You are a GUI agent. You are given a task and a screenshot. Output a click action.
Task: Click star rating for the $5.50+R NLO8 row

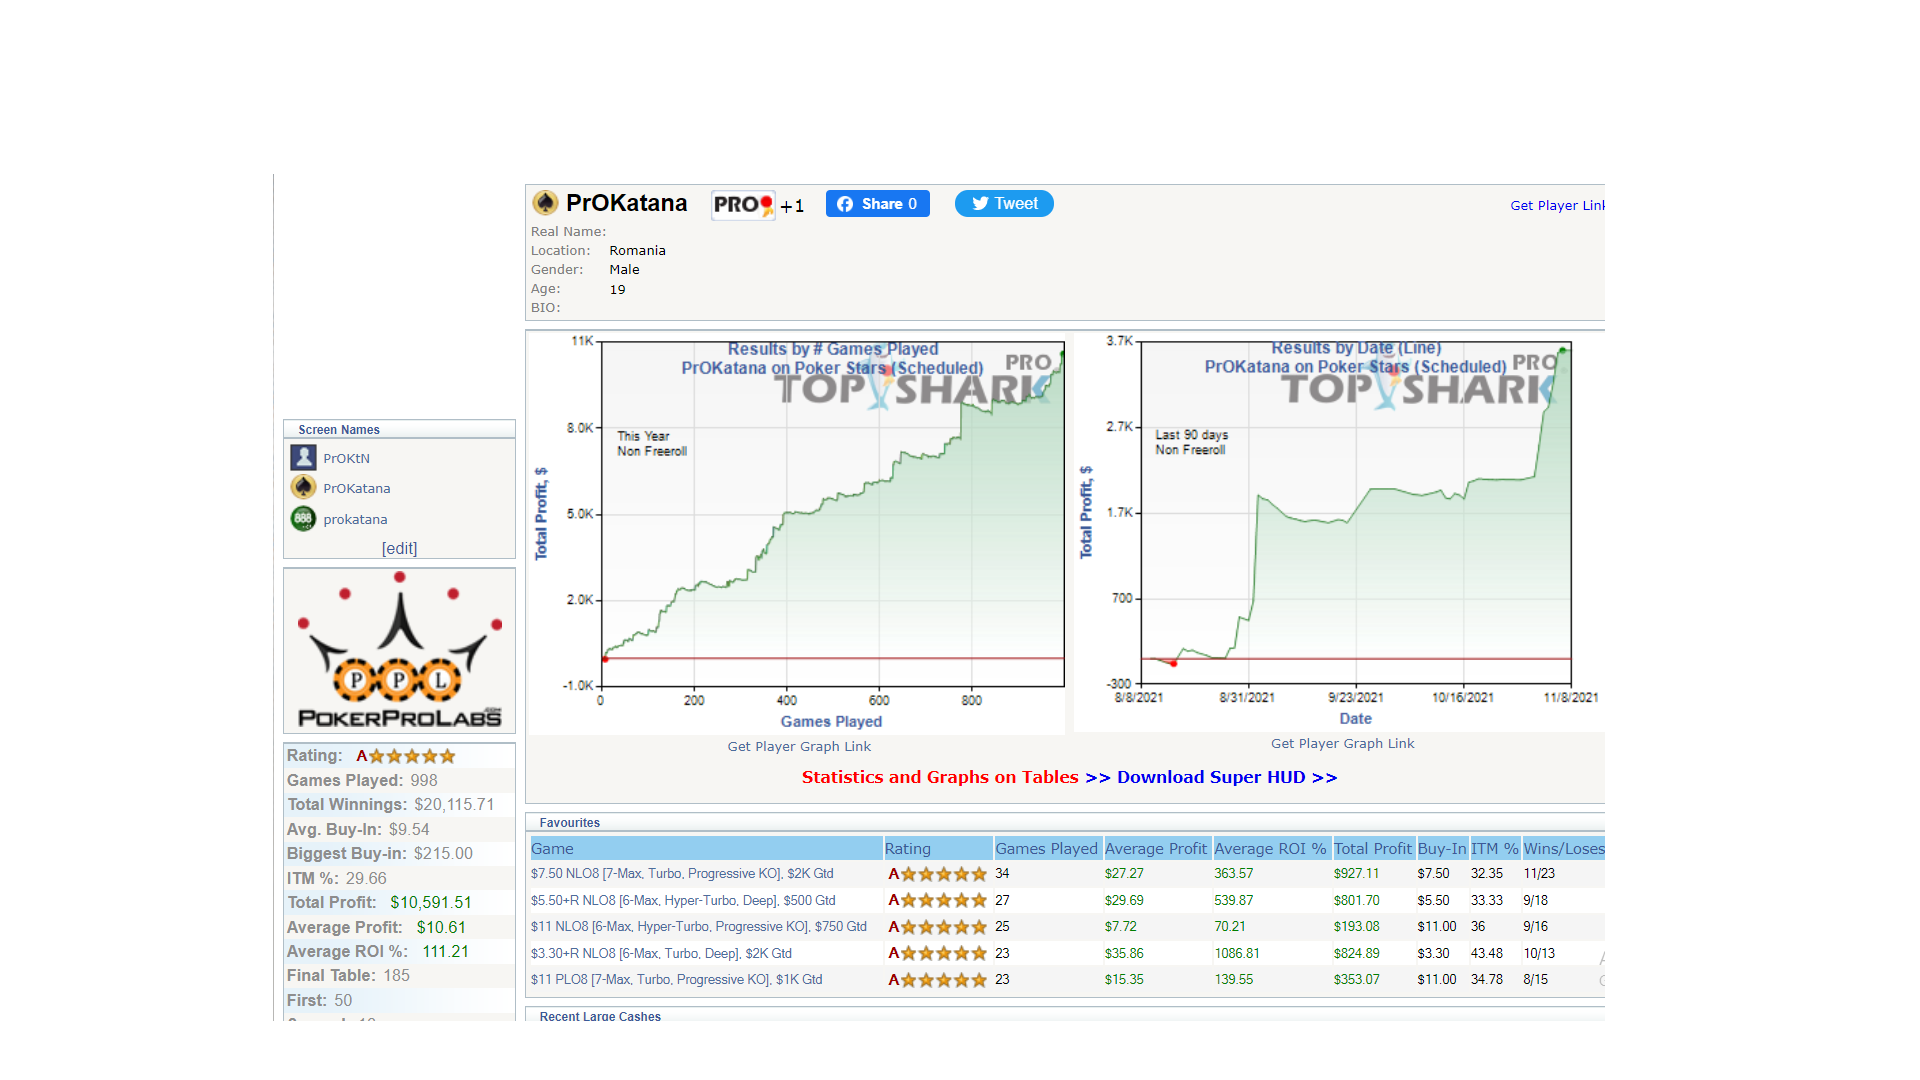(937, 901)
